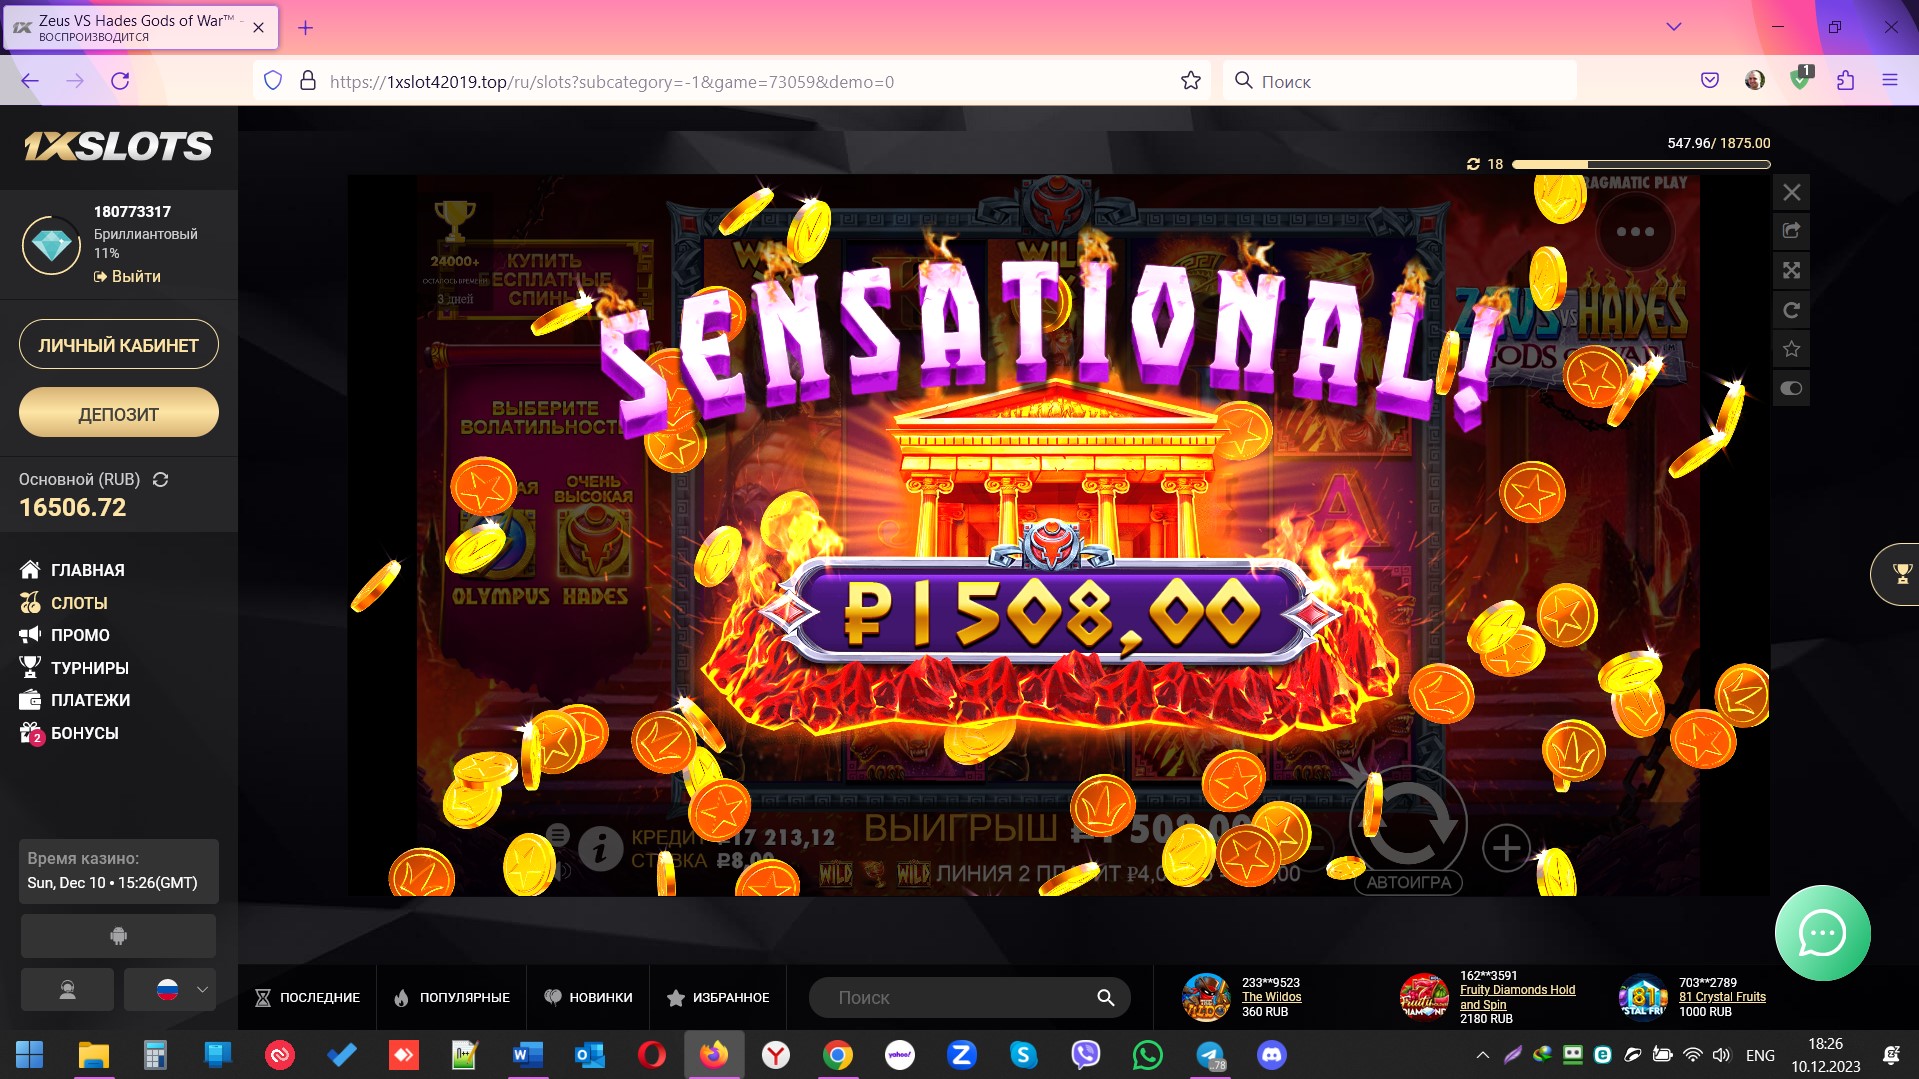This screenshot has height=1079, width=1919.
Task: Open the ЛИЧНЫЙ КАБИНЕТ account page
Action: pyautogui.click(x=119, y=345)
